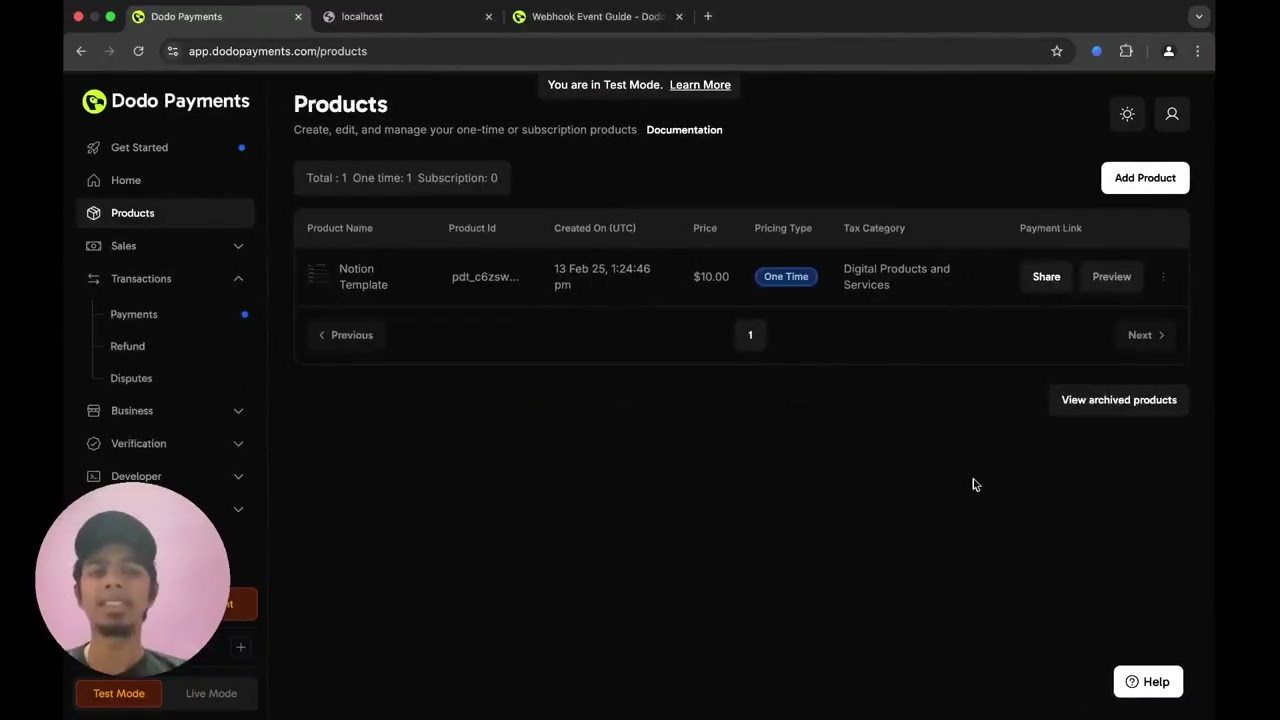Open Disputes under Transactions
1280x720 pixels.
pos(131,378)
